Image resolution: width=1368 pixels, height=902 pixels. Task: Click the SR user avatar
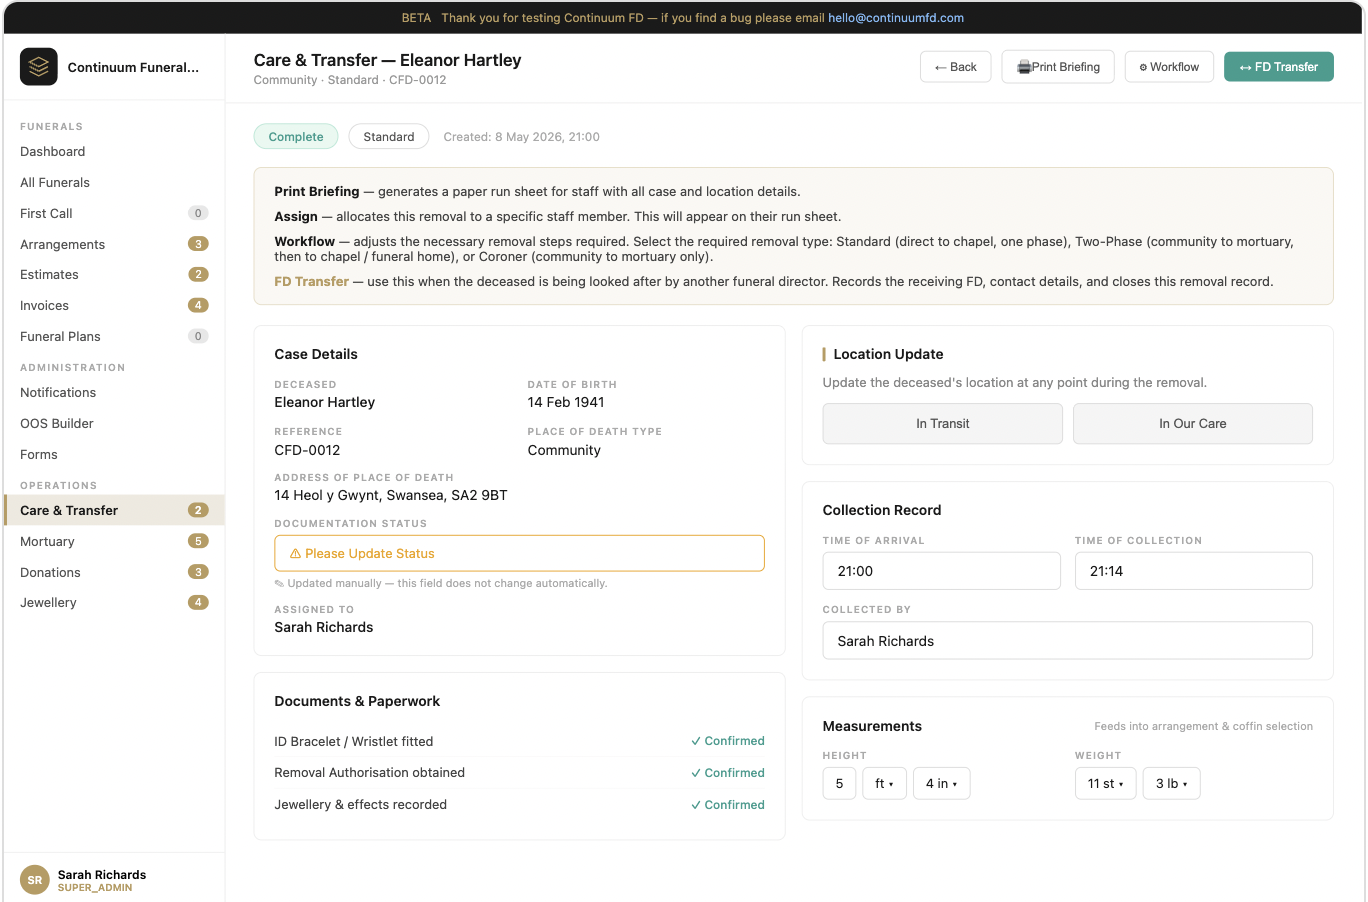pyautogui.click(x=35, y=880)
